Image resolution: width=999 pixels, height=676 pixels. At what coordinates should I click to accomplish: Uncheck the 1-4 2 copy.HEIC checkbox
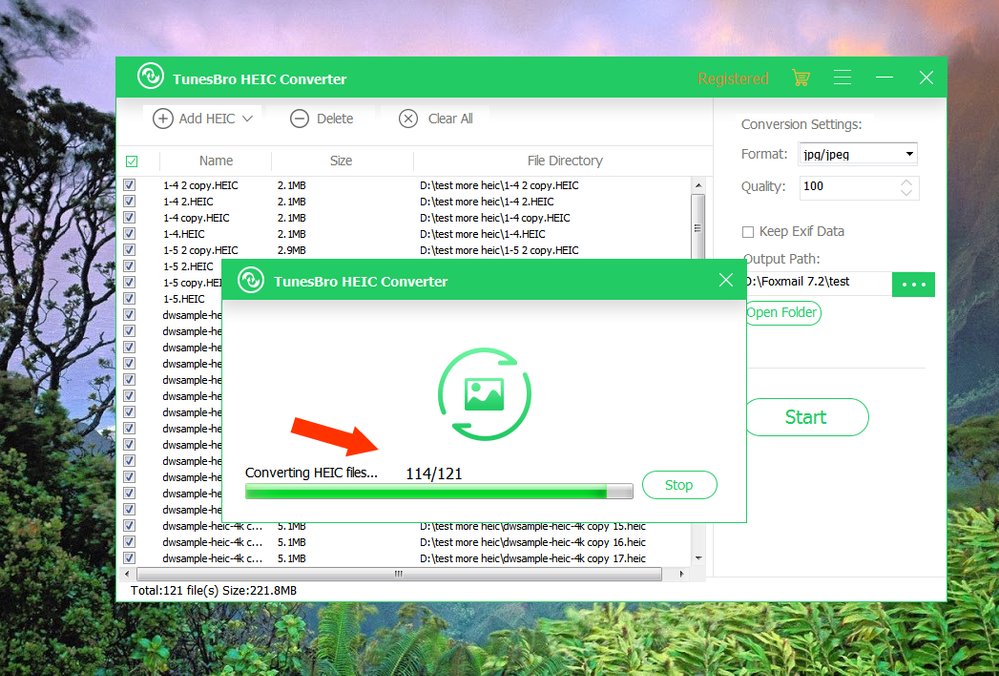click(x=129, y=185)
